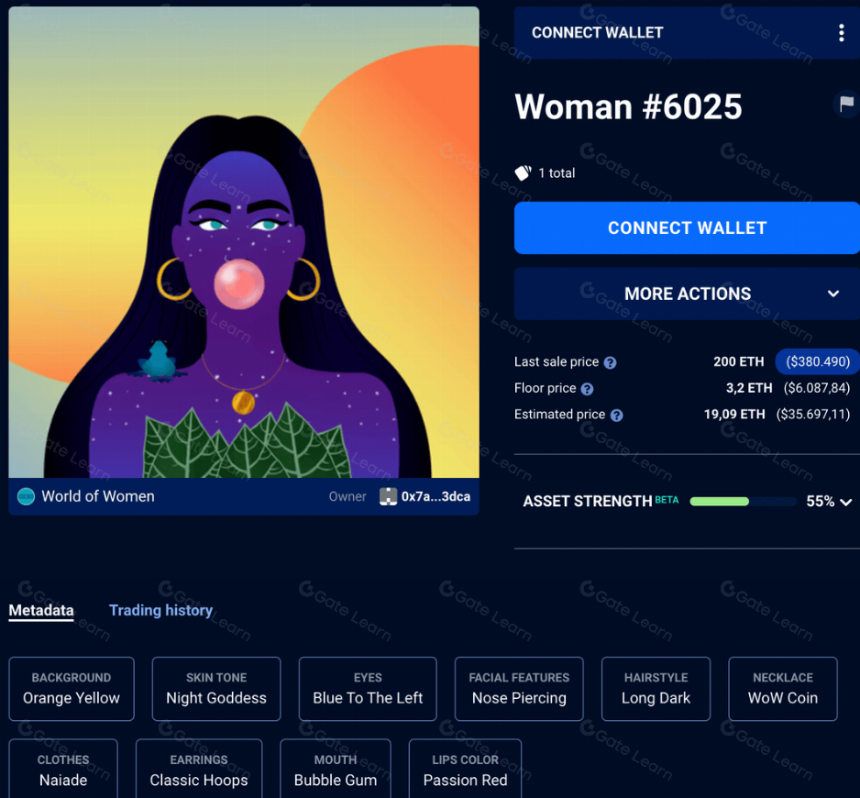Click the cards icon beside 1 total
Image resolution: width=860 pixels, height=798 pixels.
(523, 173)
